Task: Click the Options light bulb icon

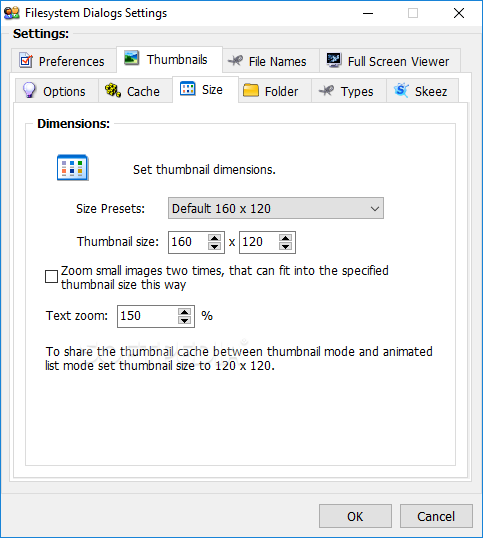Action: 29,90
